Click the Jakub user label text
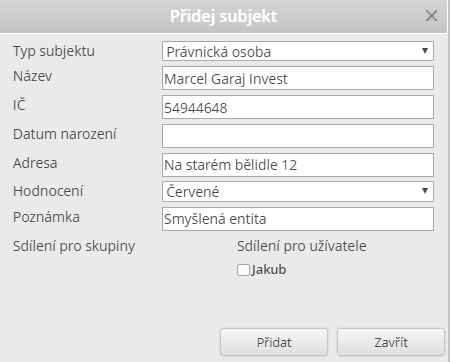This screenshot has width=450, height=362. 269,270
